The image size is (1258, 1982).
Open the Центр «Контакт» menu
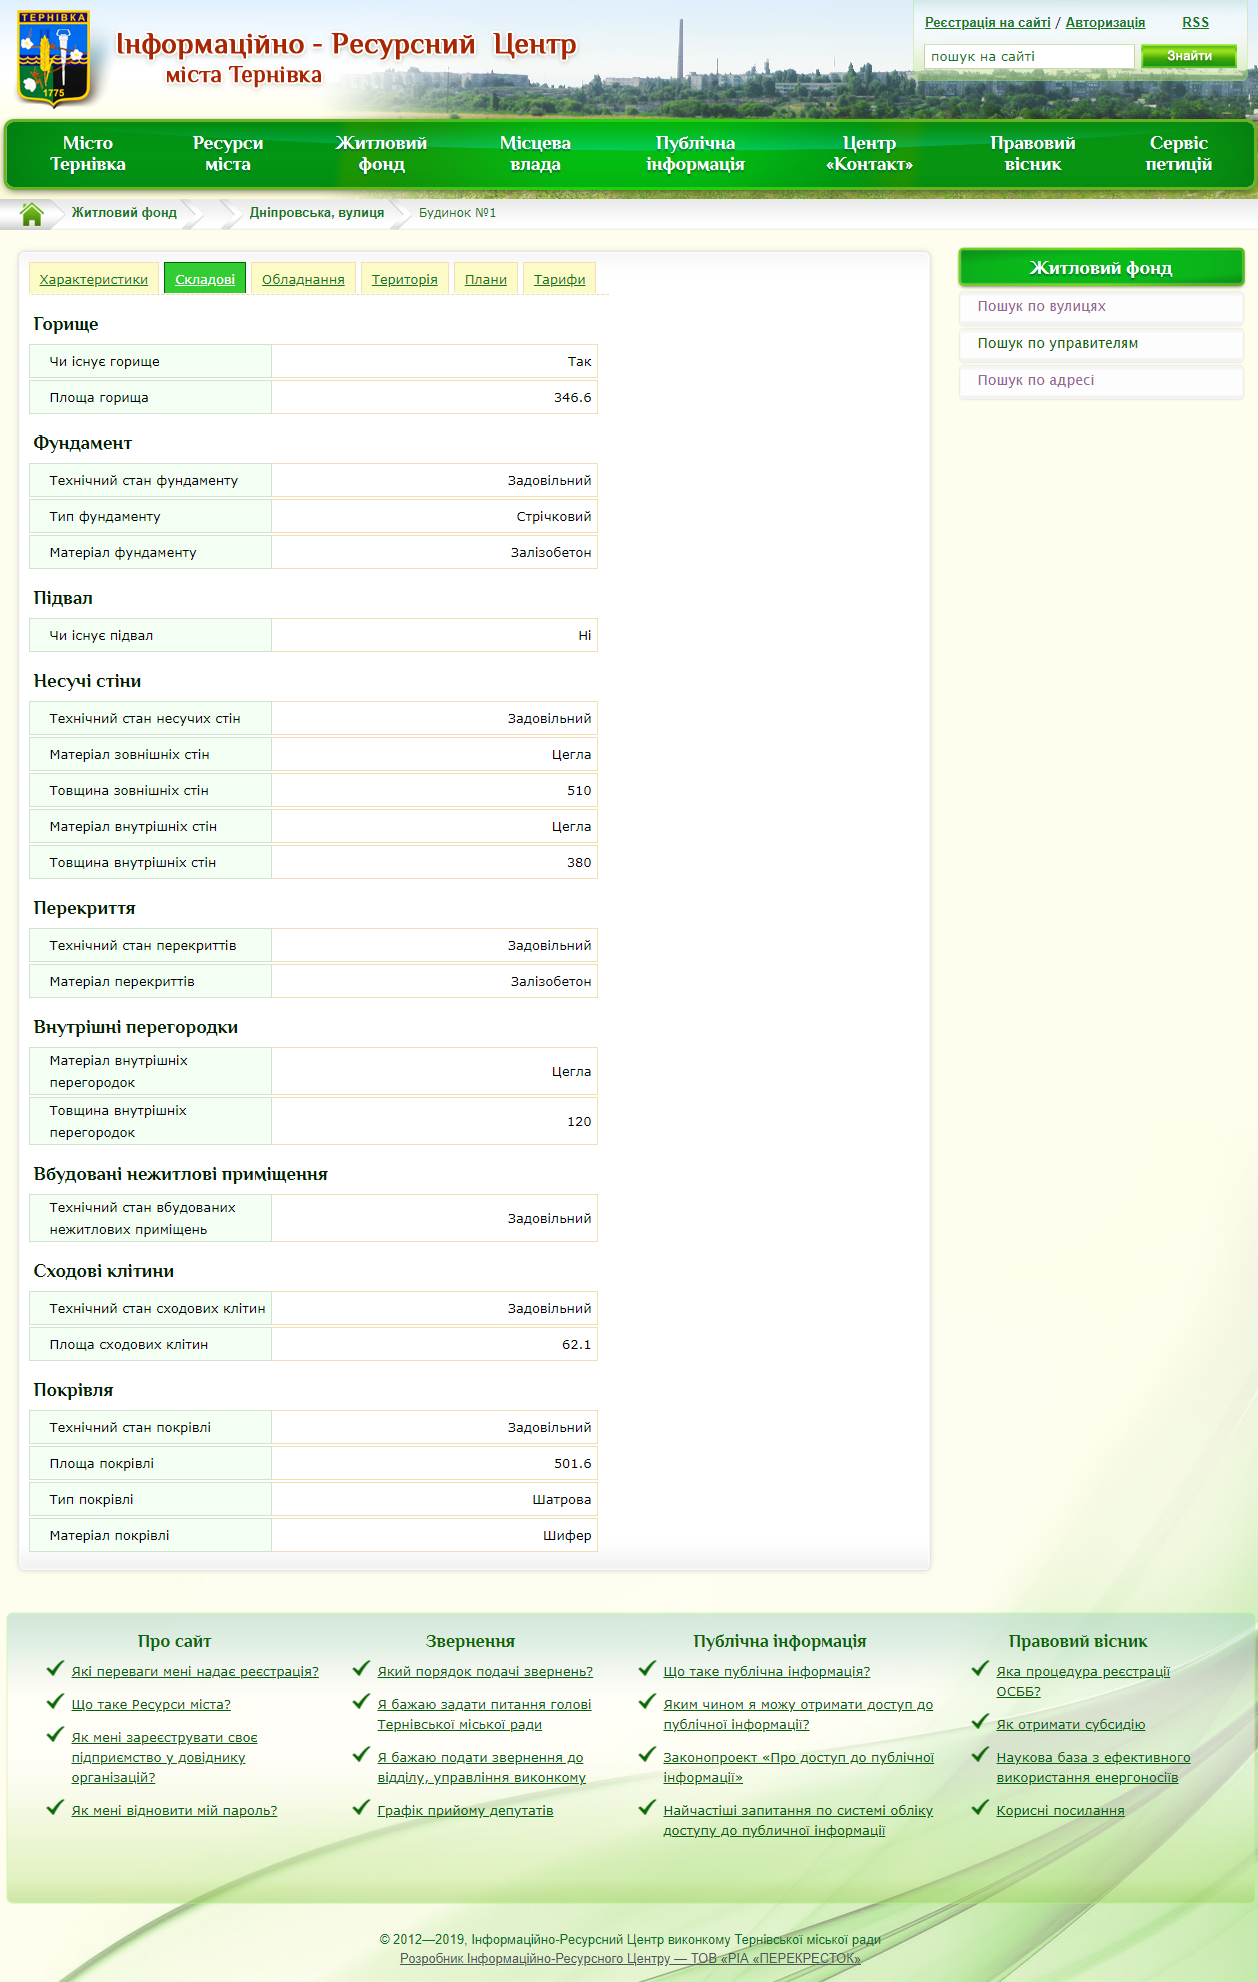[869, 153]
